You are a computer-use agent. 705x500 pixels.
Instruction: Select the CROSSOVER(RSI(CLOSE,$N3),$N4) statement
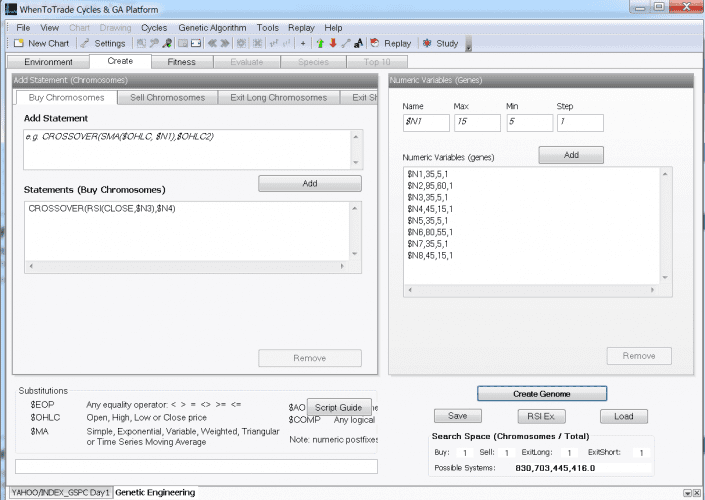tap(102, 209)
